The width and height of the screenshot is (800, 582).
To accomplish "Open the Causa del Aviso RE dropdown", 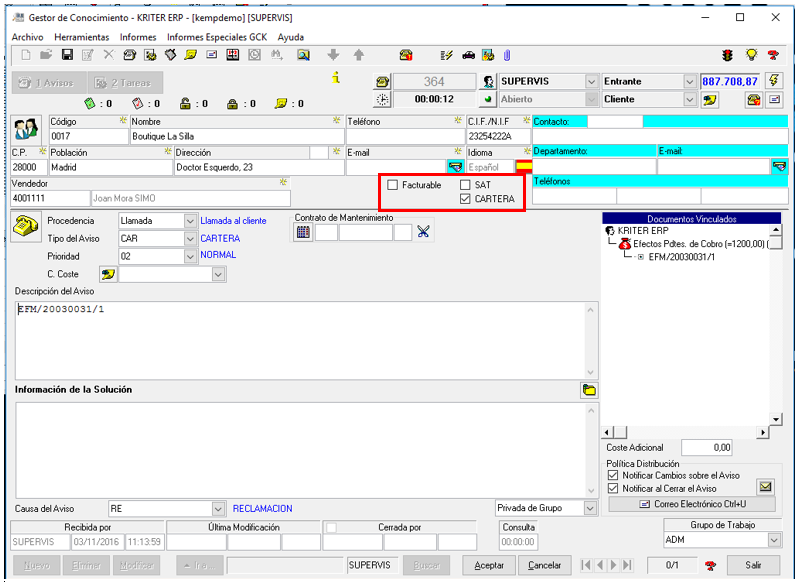I will 218,509.
